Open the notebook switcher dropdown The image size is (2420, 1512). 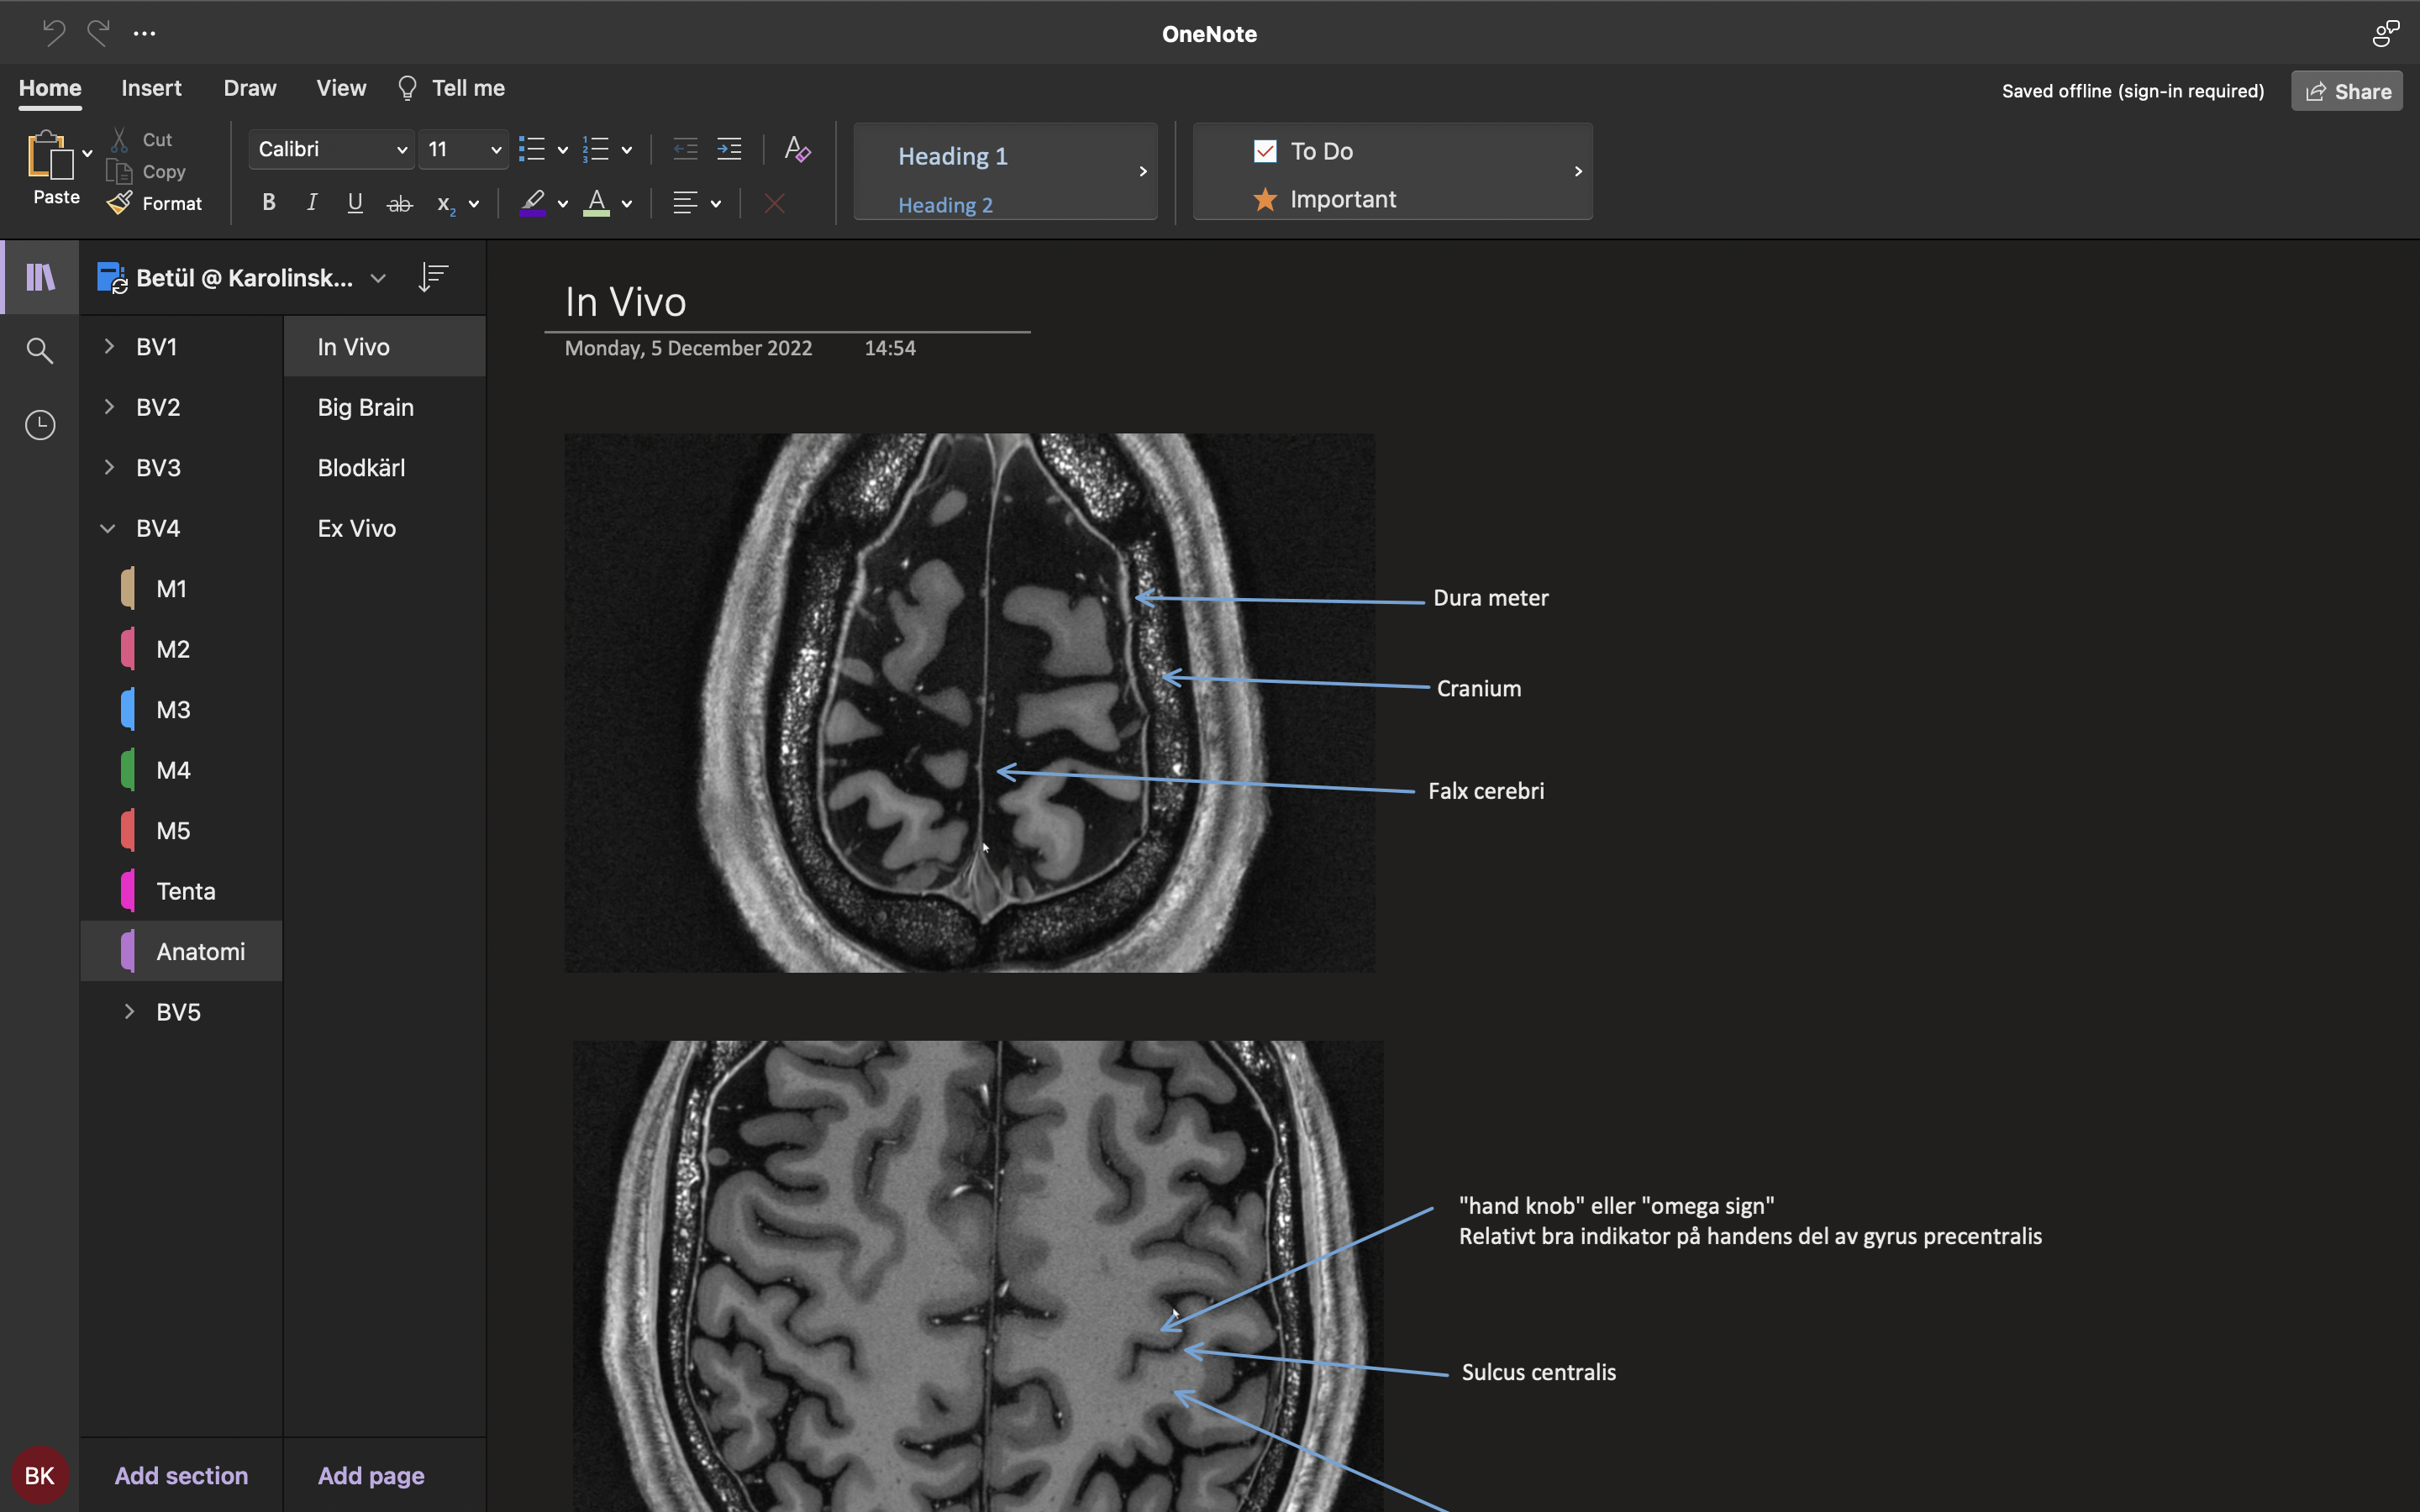tap(378, 278)
